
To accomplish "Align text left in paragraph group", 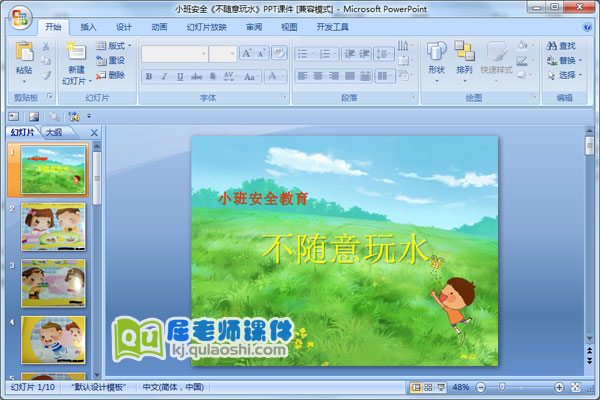I will pyautogui.click(x=302, y=76).
